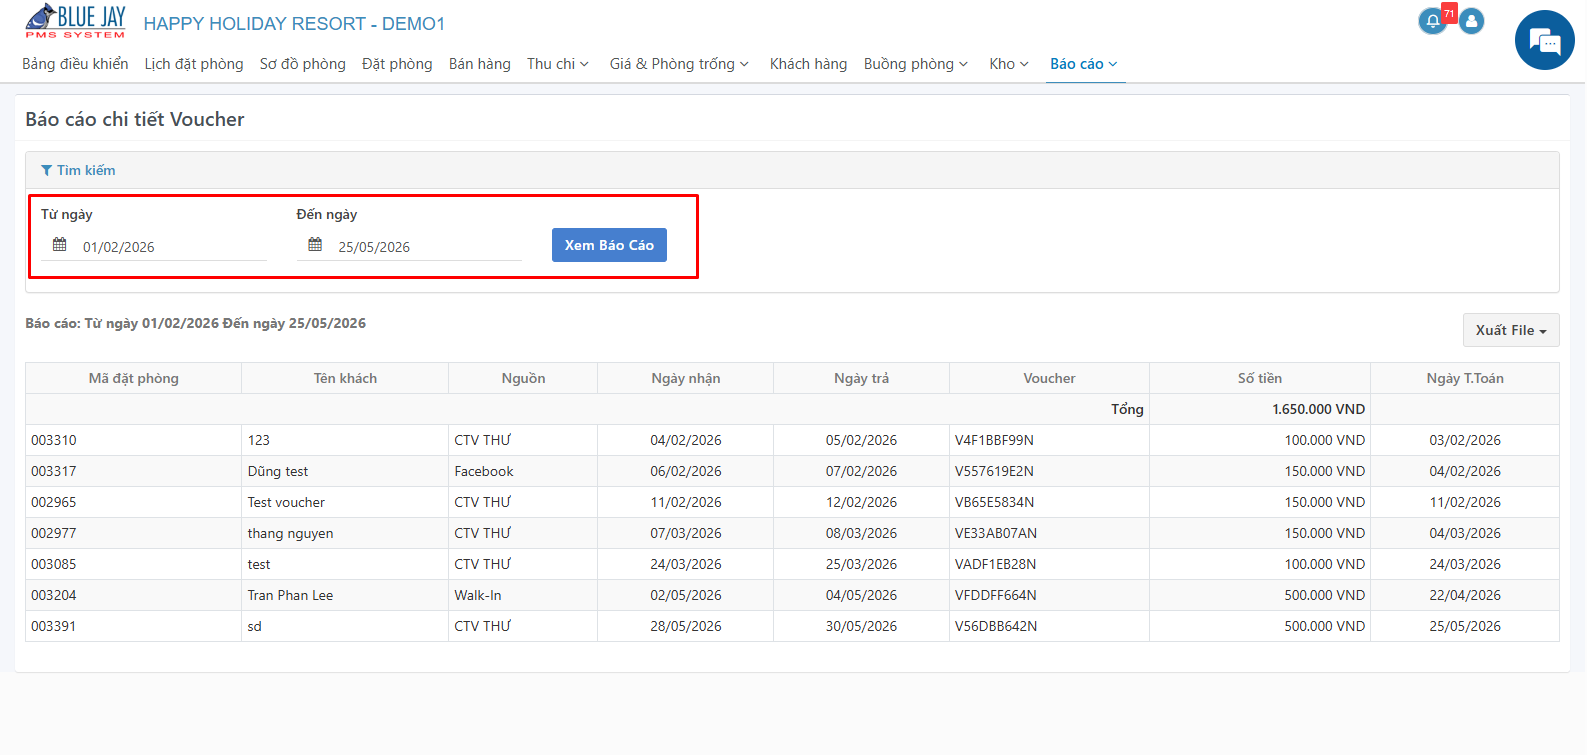Click the Ngày nhận column header

686,378
